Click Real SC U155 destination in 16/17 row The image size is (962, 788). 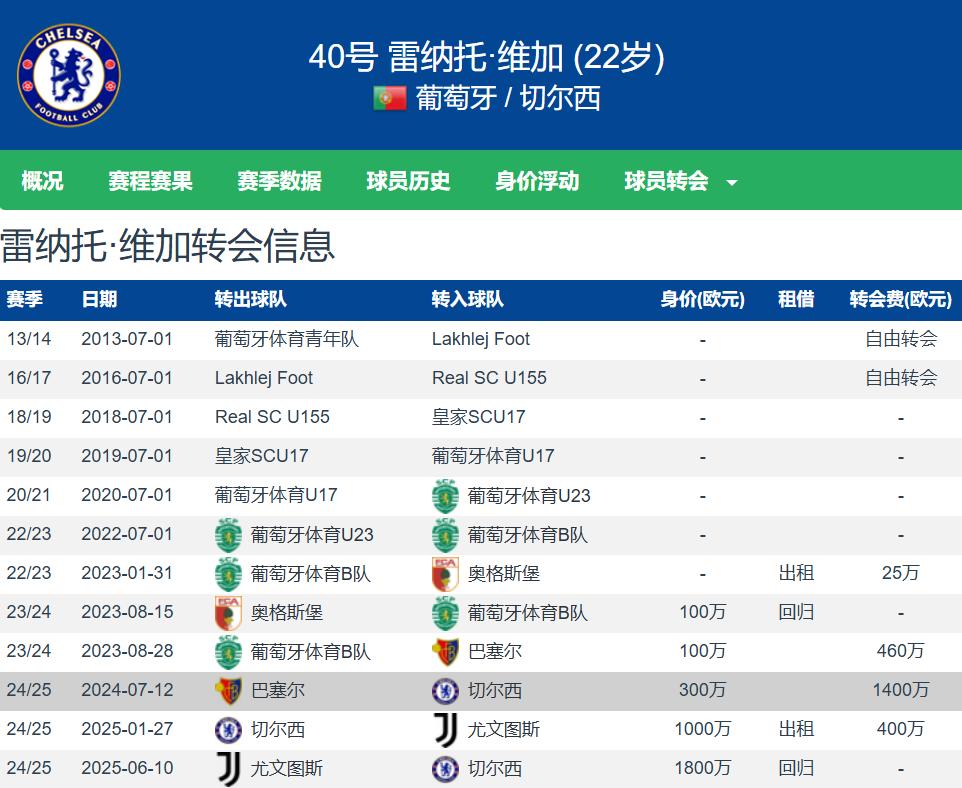(x=490, y=378)
